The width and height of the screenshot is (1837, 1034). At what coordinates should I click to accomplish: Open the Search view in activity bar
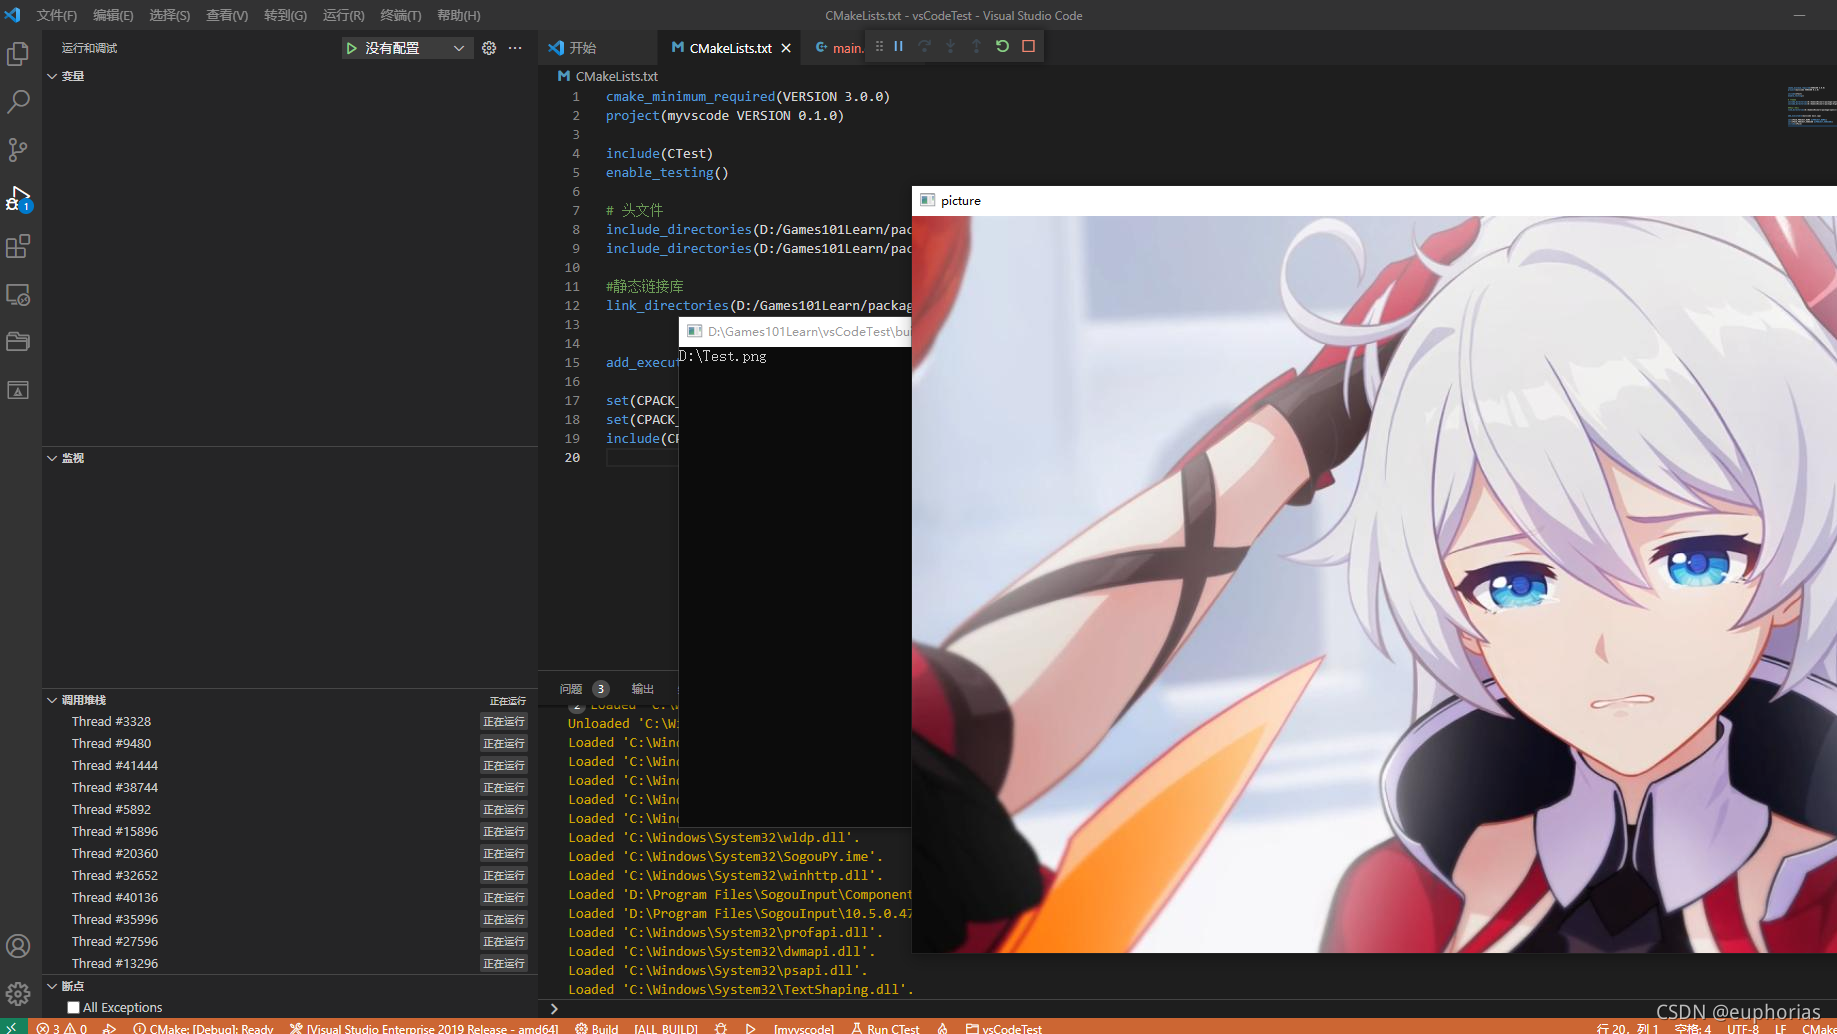click(18, 102)
